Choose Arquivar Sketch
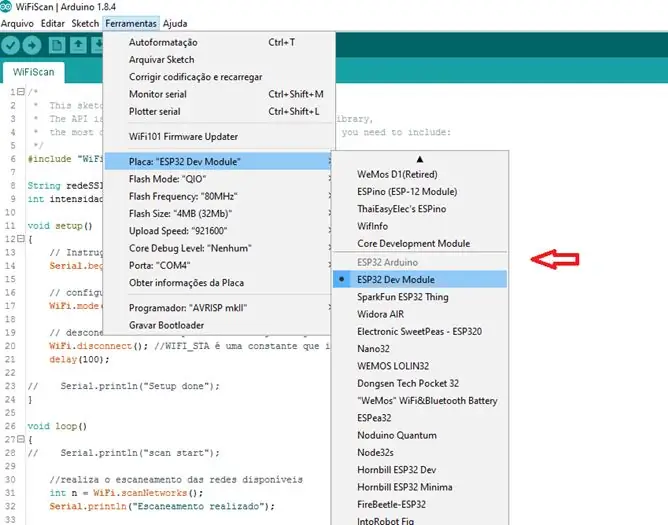Viewport: 668px width, 525px height. [218, 60]
